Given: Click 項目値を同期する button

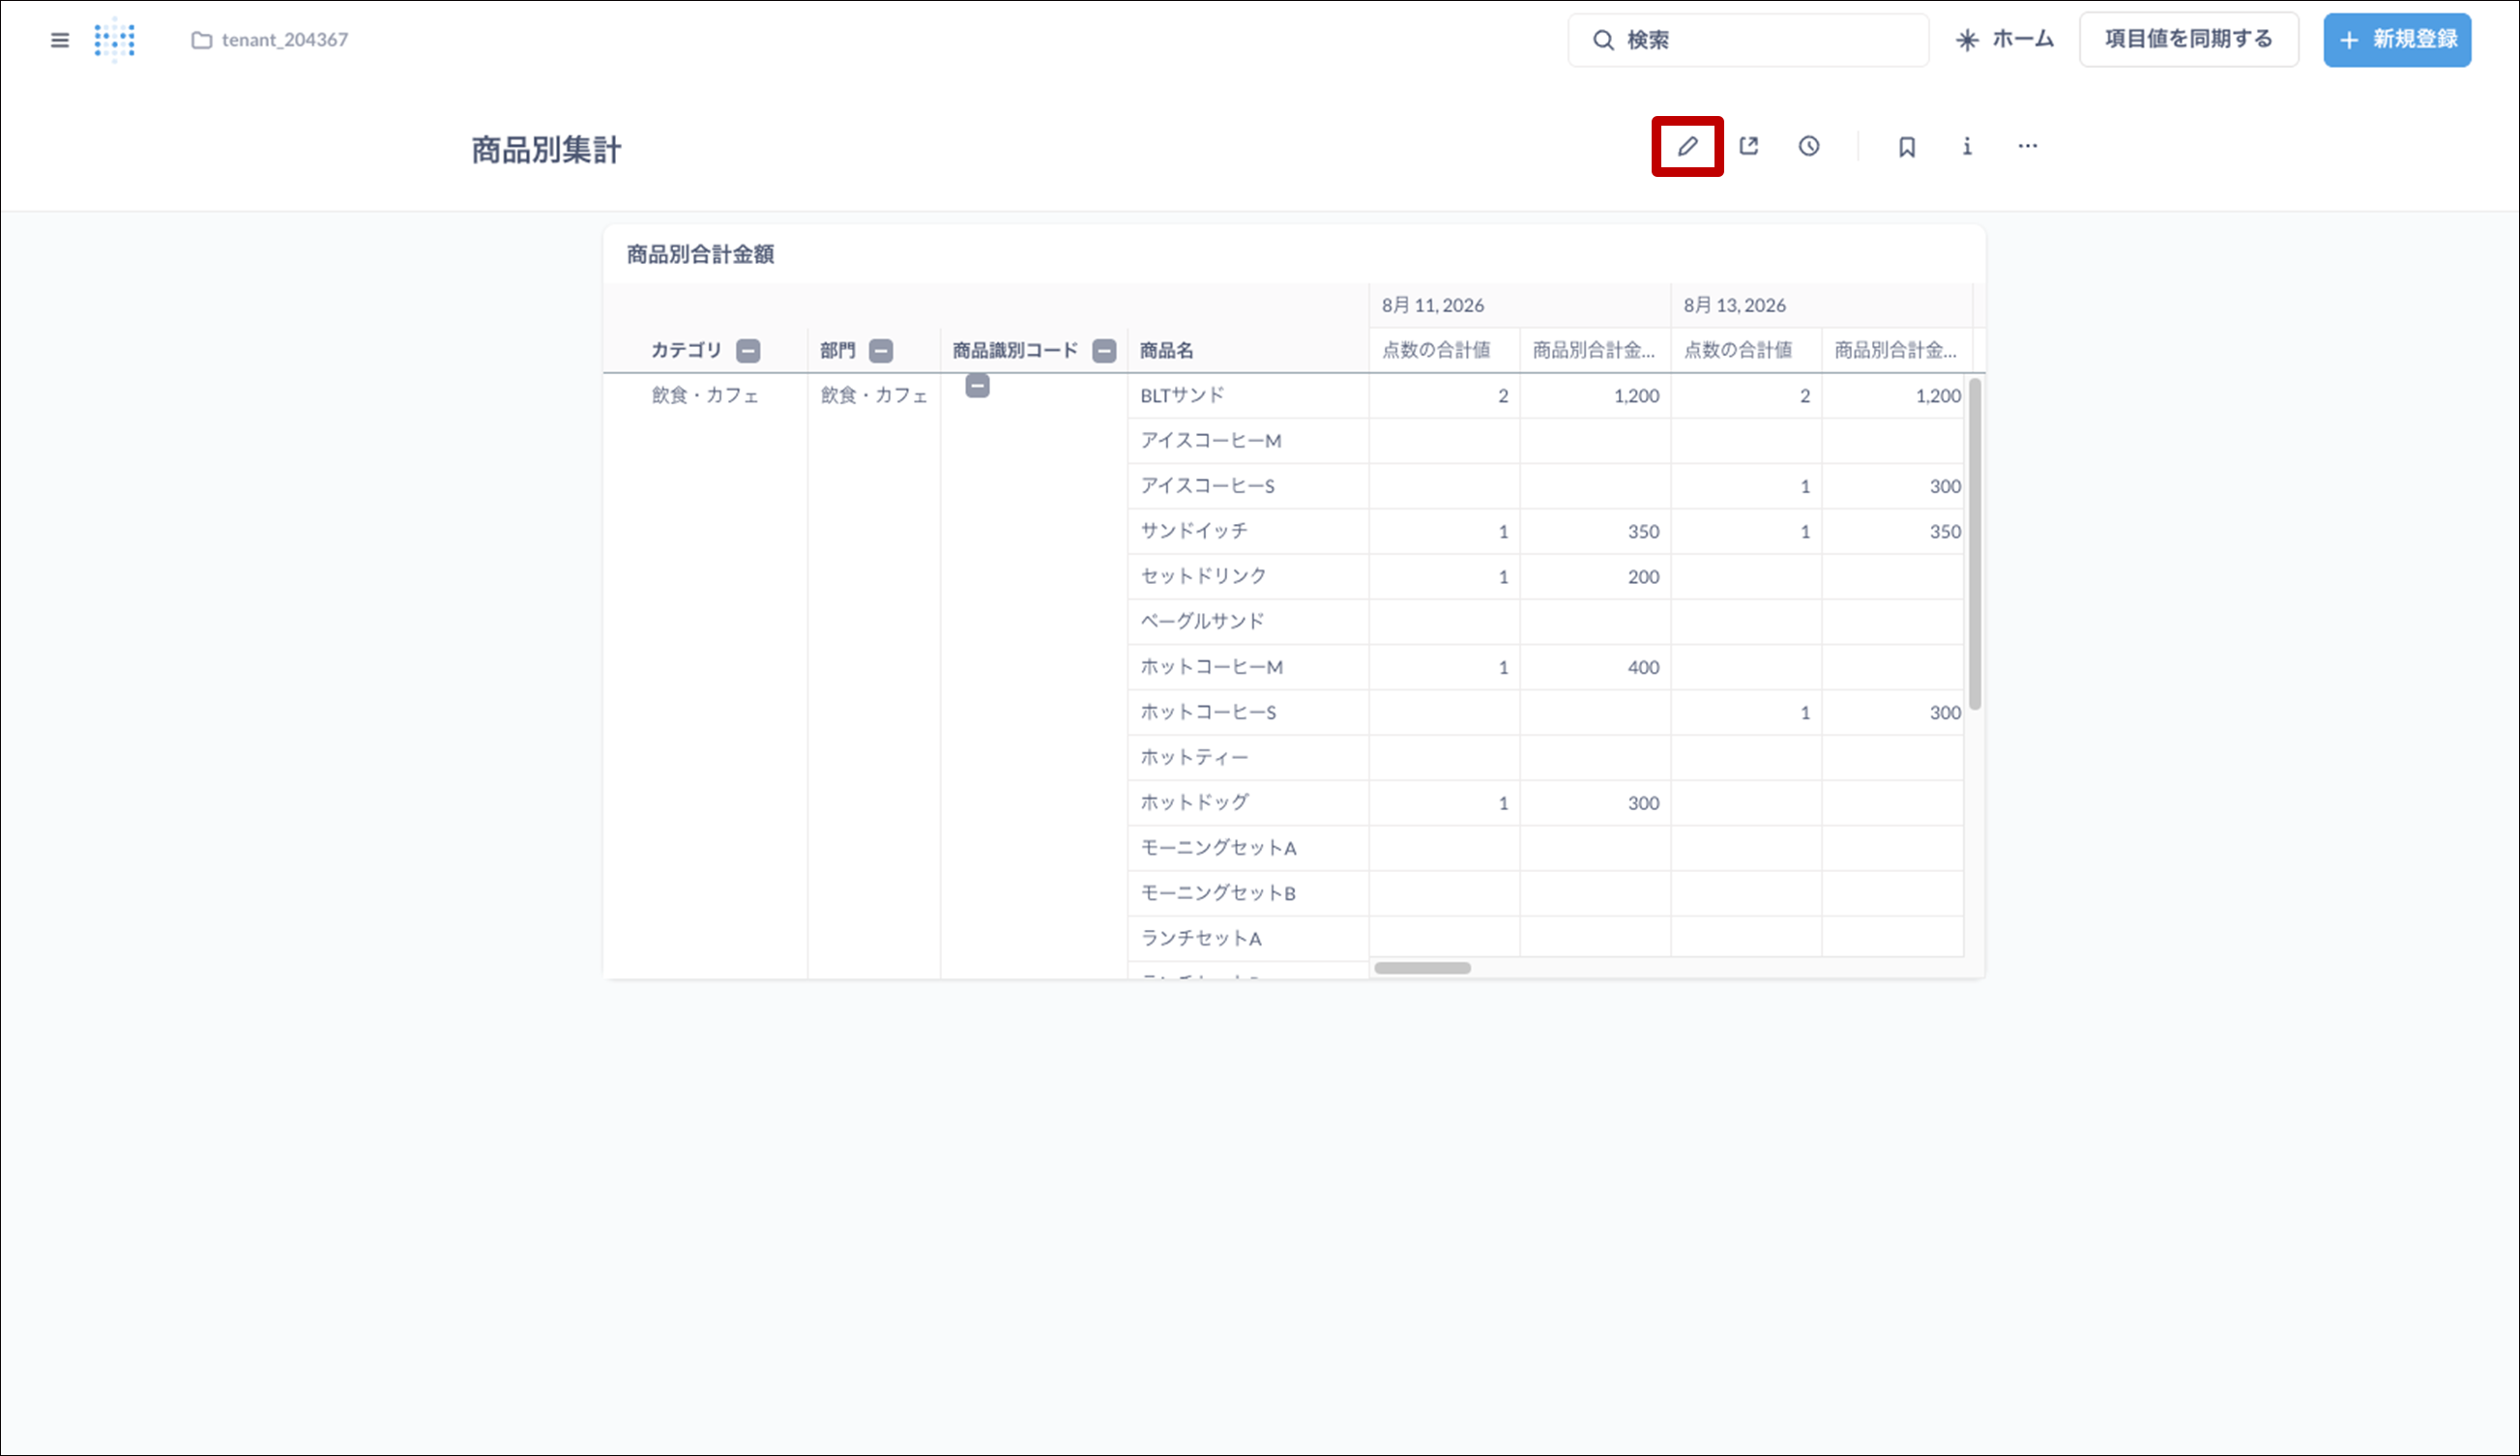Looking at the screenshot, I should click(2189, 40).
